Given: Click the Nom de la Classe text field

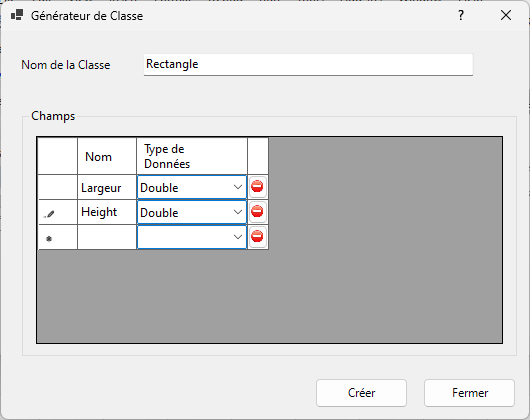Looking at the screenshot, I should [308, 64].
